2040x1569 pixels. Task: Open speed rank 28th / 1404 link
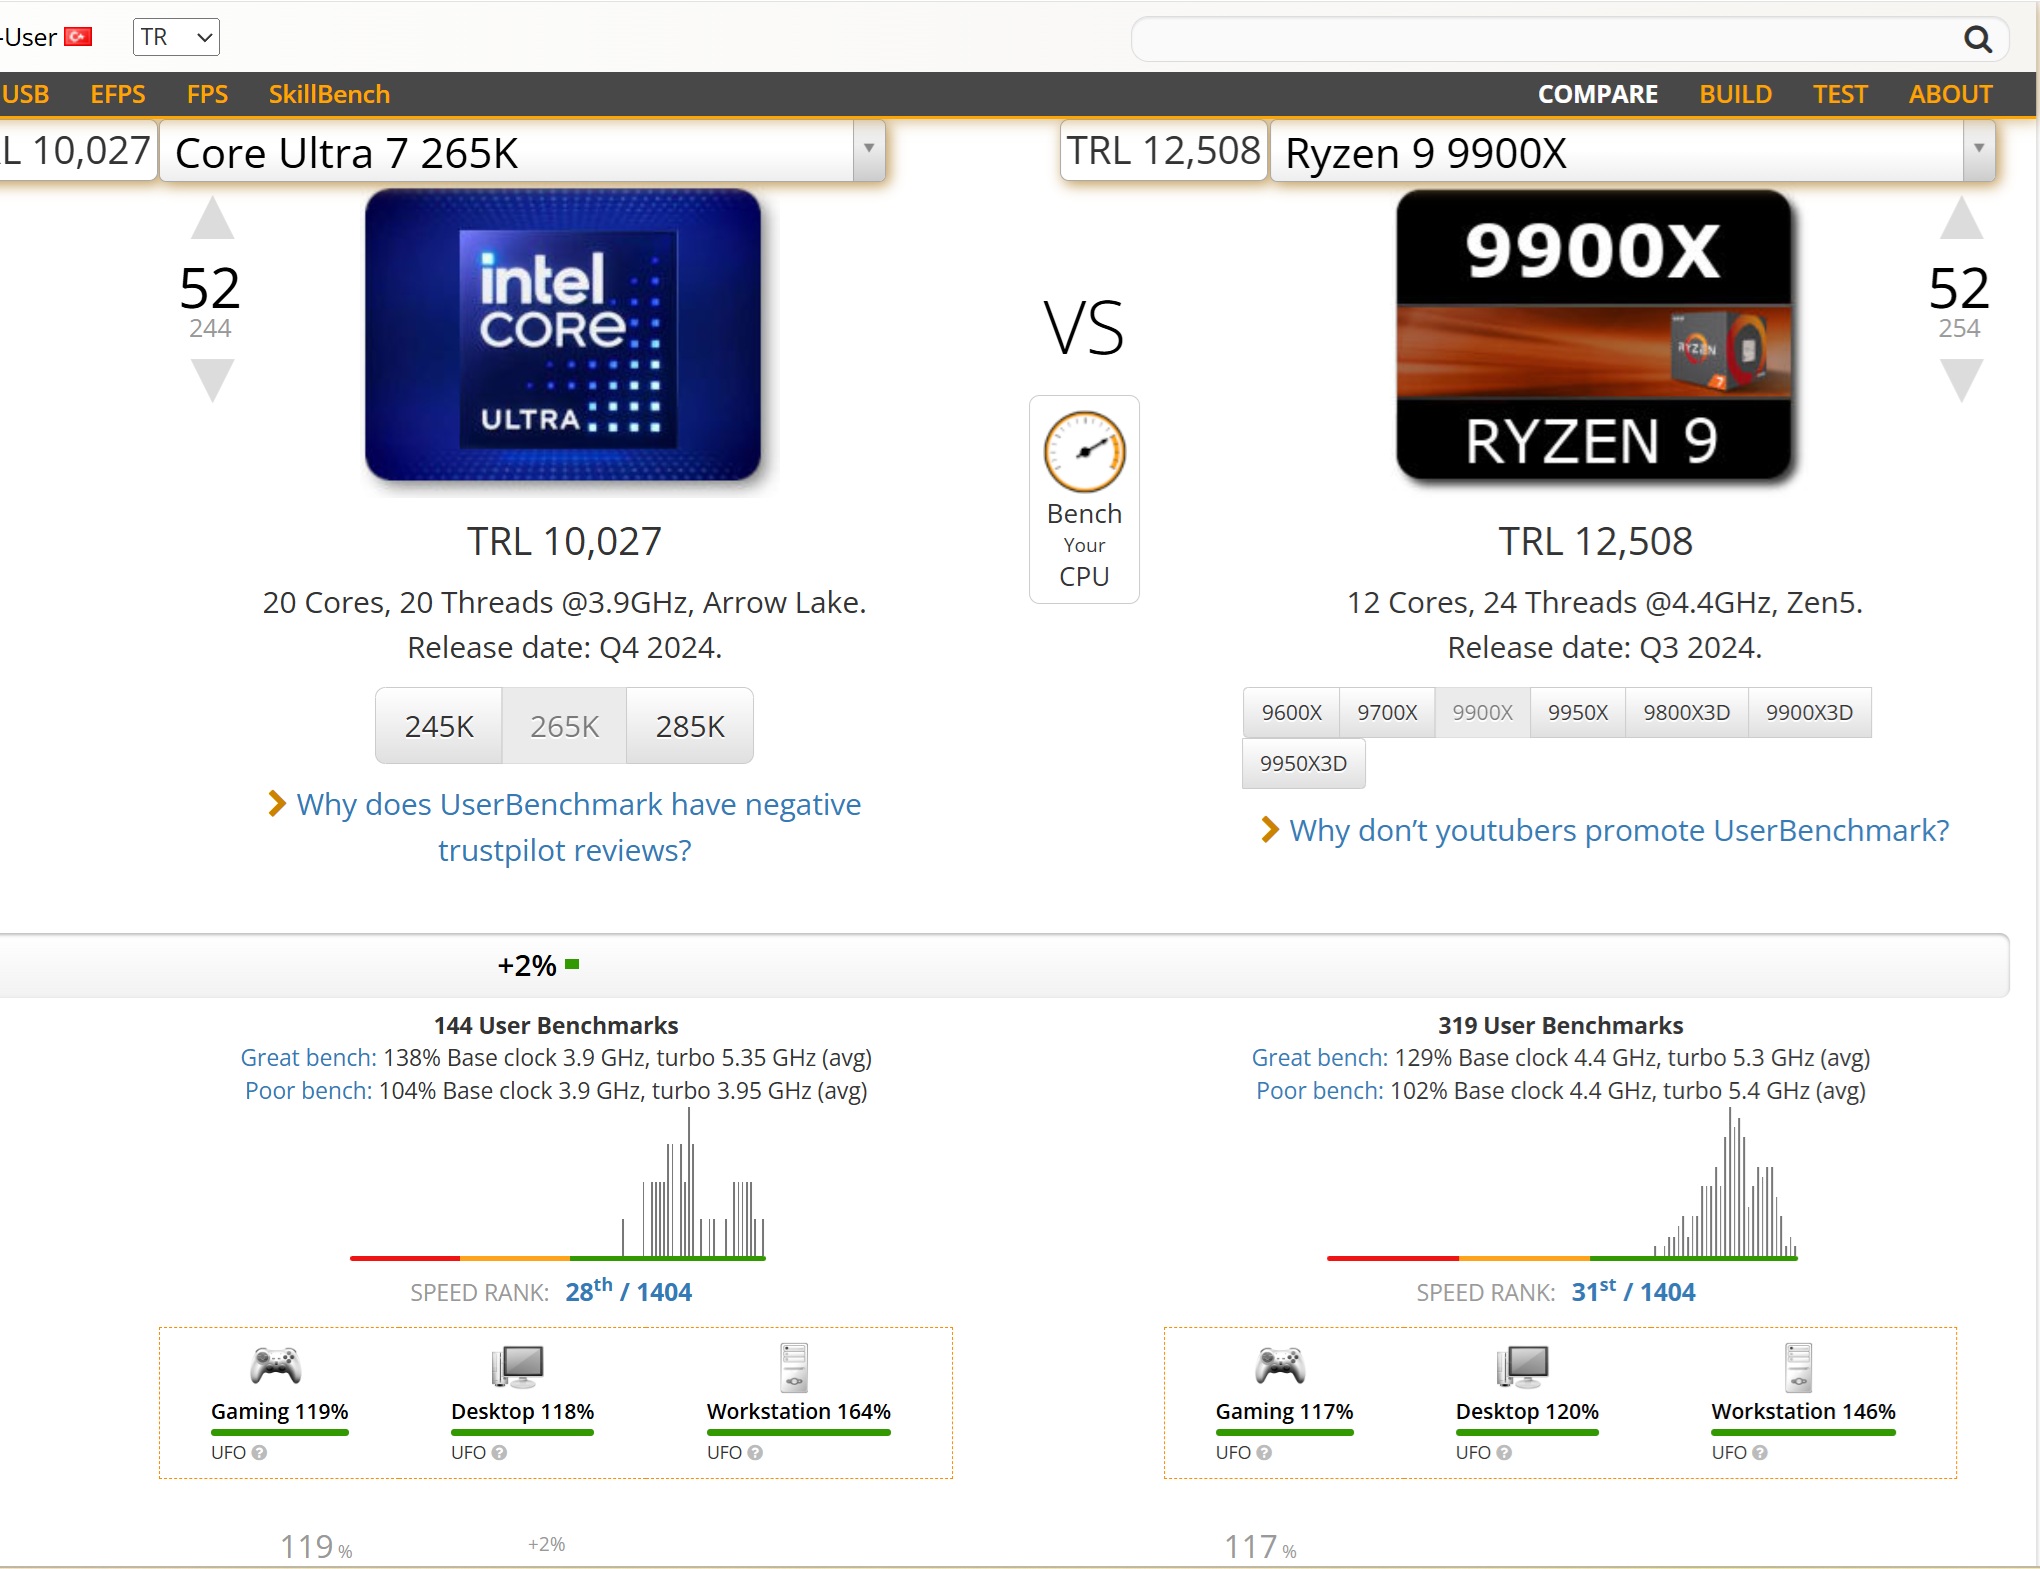[628, 1291]
